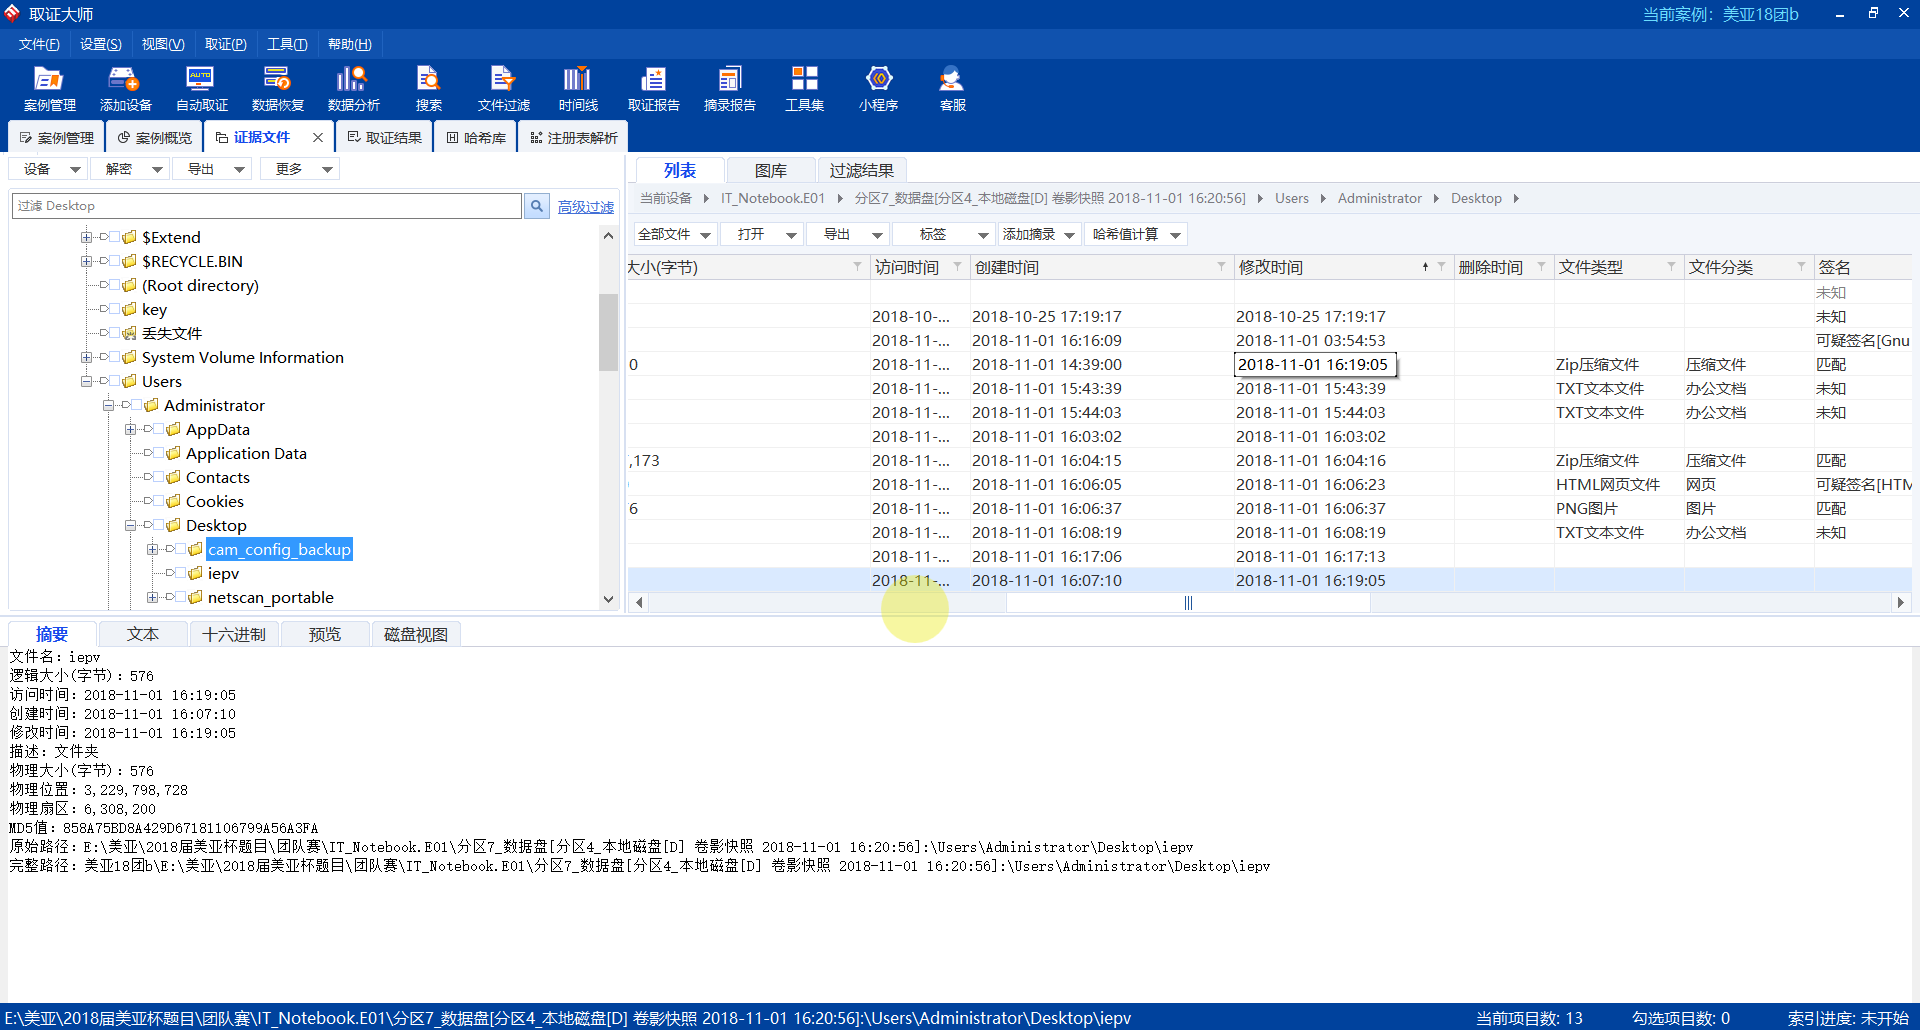Open the 取证(P) menu
Viewport: 1920px width, 1030px height.
pyautogui.click(x=226, y=44)
